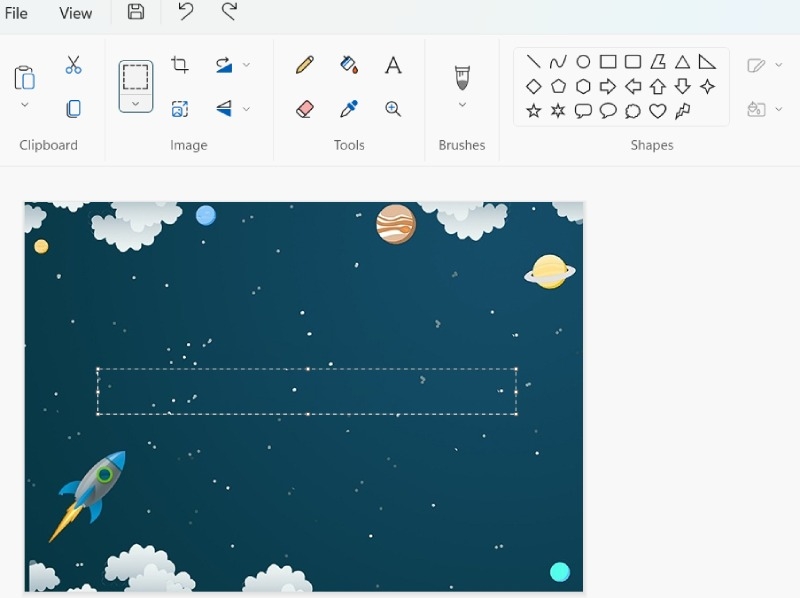Screen dimensions: 800x598
Task: Click inside the dashed selection rectangle
Action: pos(307,391)
